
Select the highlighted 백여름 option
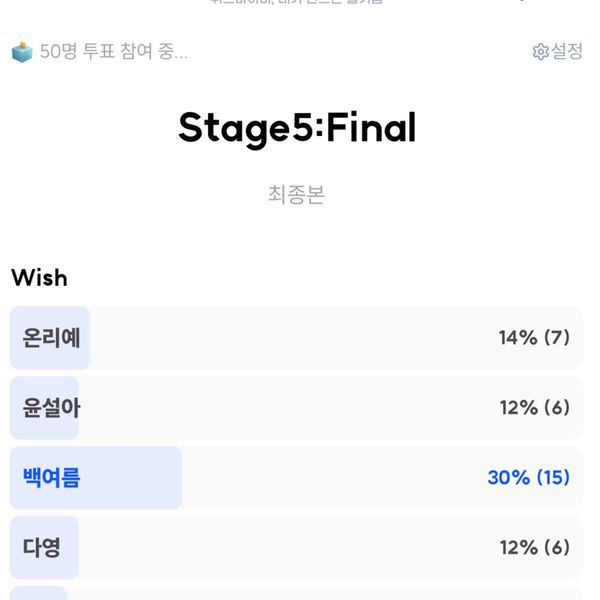pos(297,478)
